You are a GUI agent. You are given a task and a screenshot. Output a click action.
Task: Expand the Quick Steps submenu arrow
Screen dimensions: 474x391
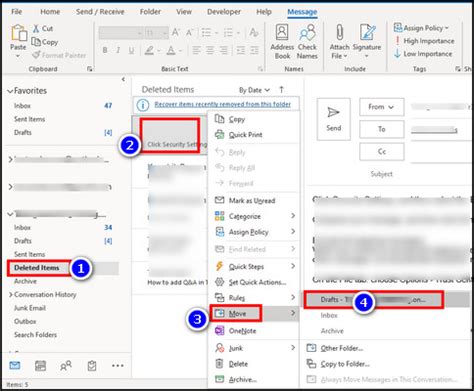293,266
